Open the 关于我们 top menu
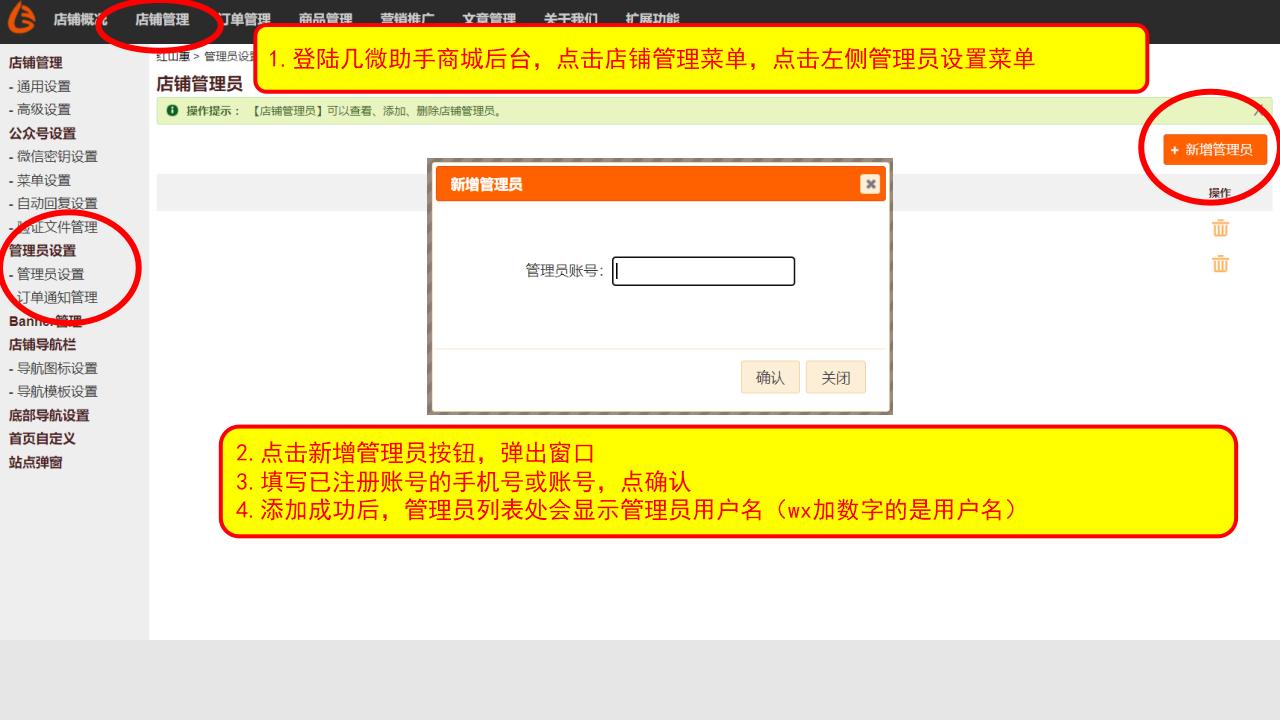 click(571, 19)
